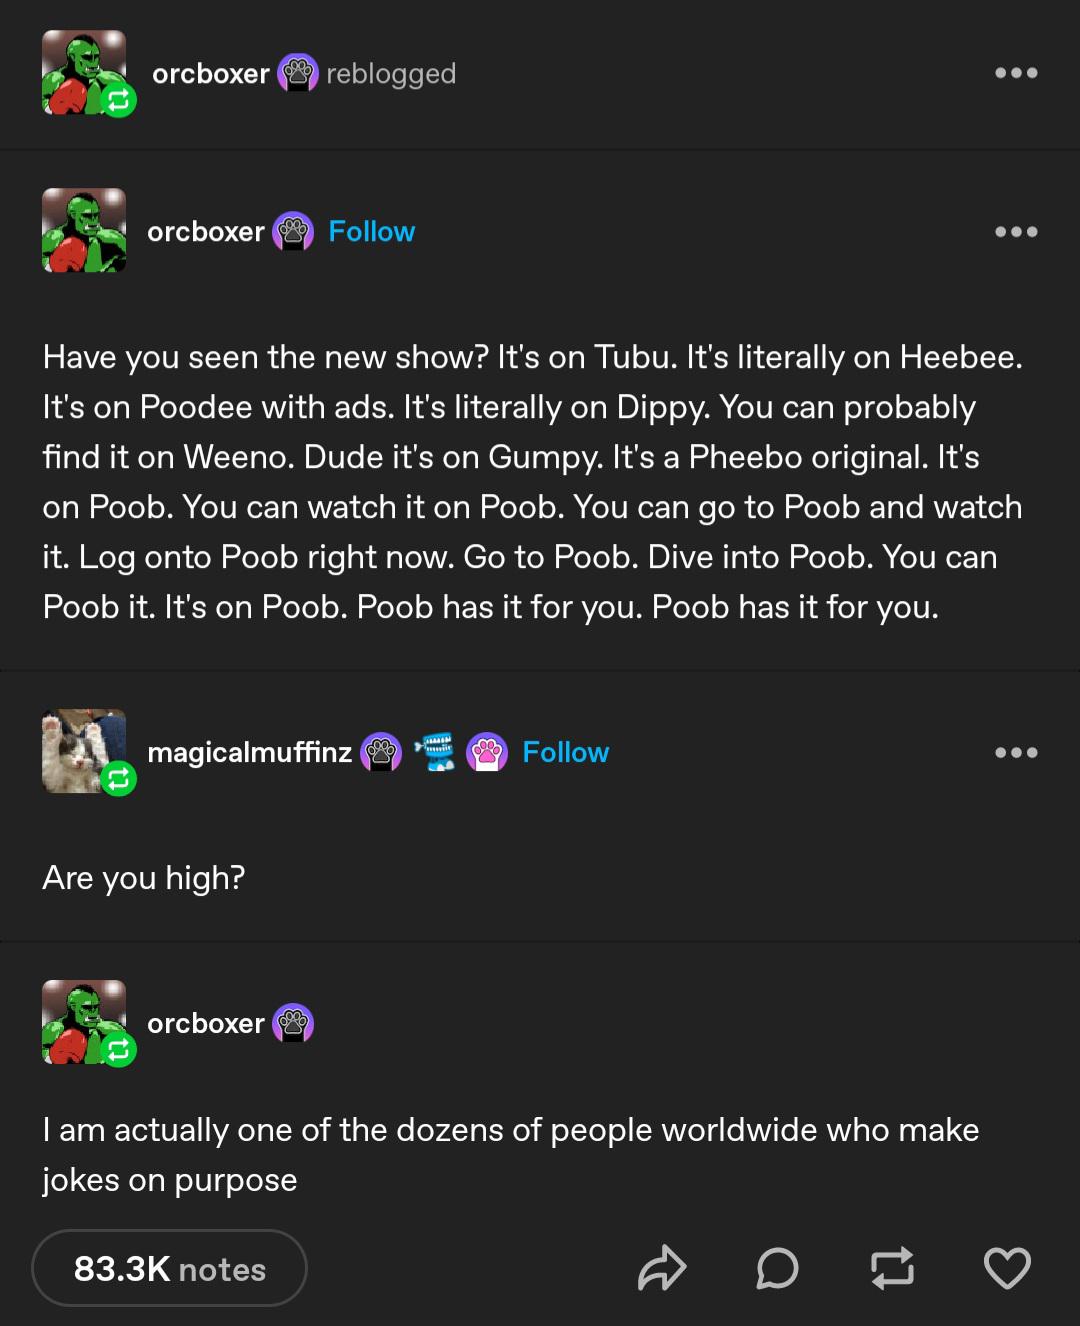Like the post with the heart icon
Viewport: 1080px width, 1326px height.
[1007, 1268]
